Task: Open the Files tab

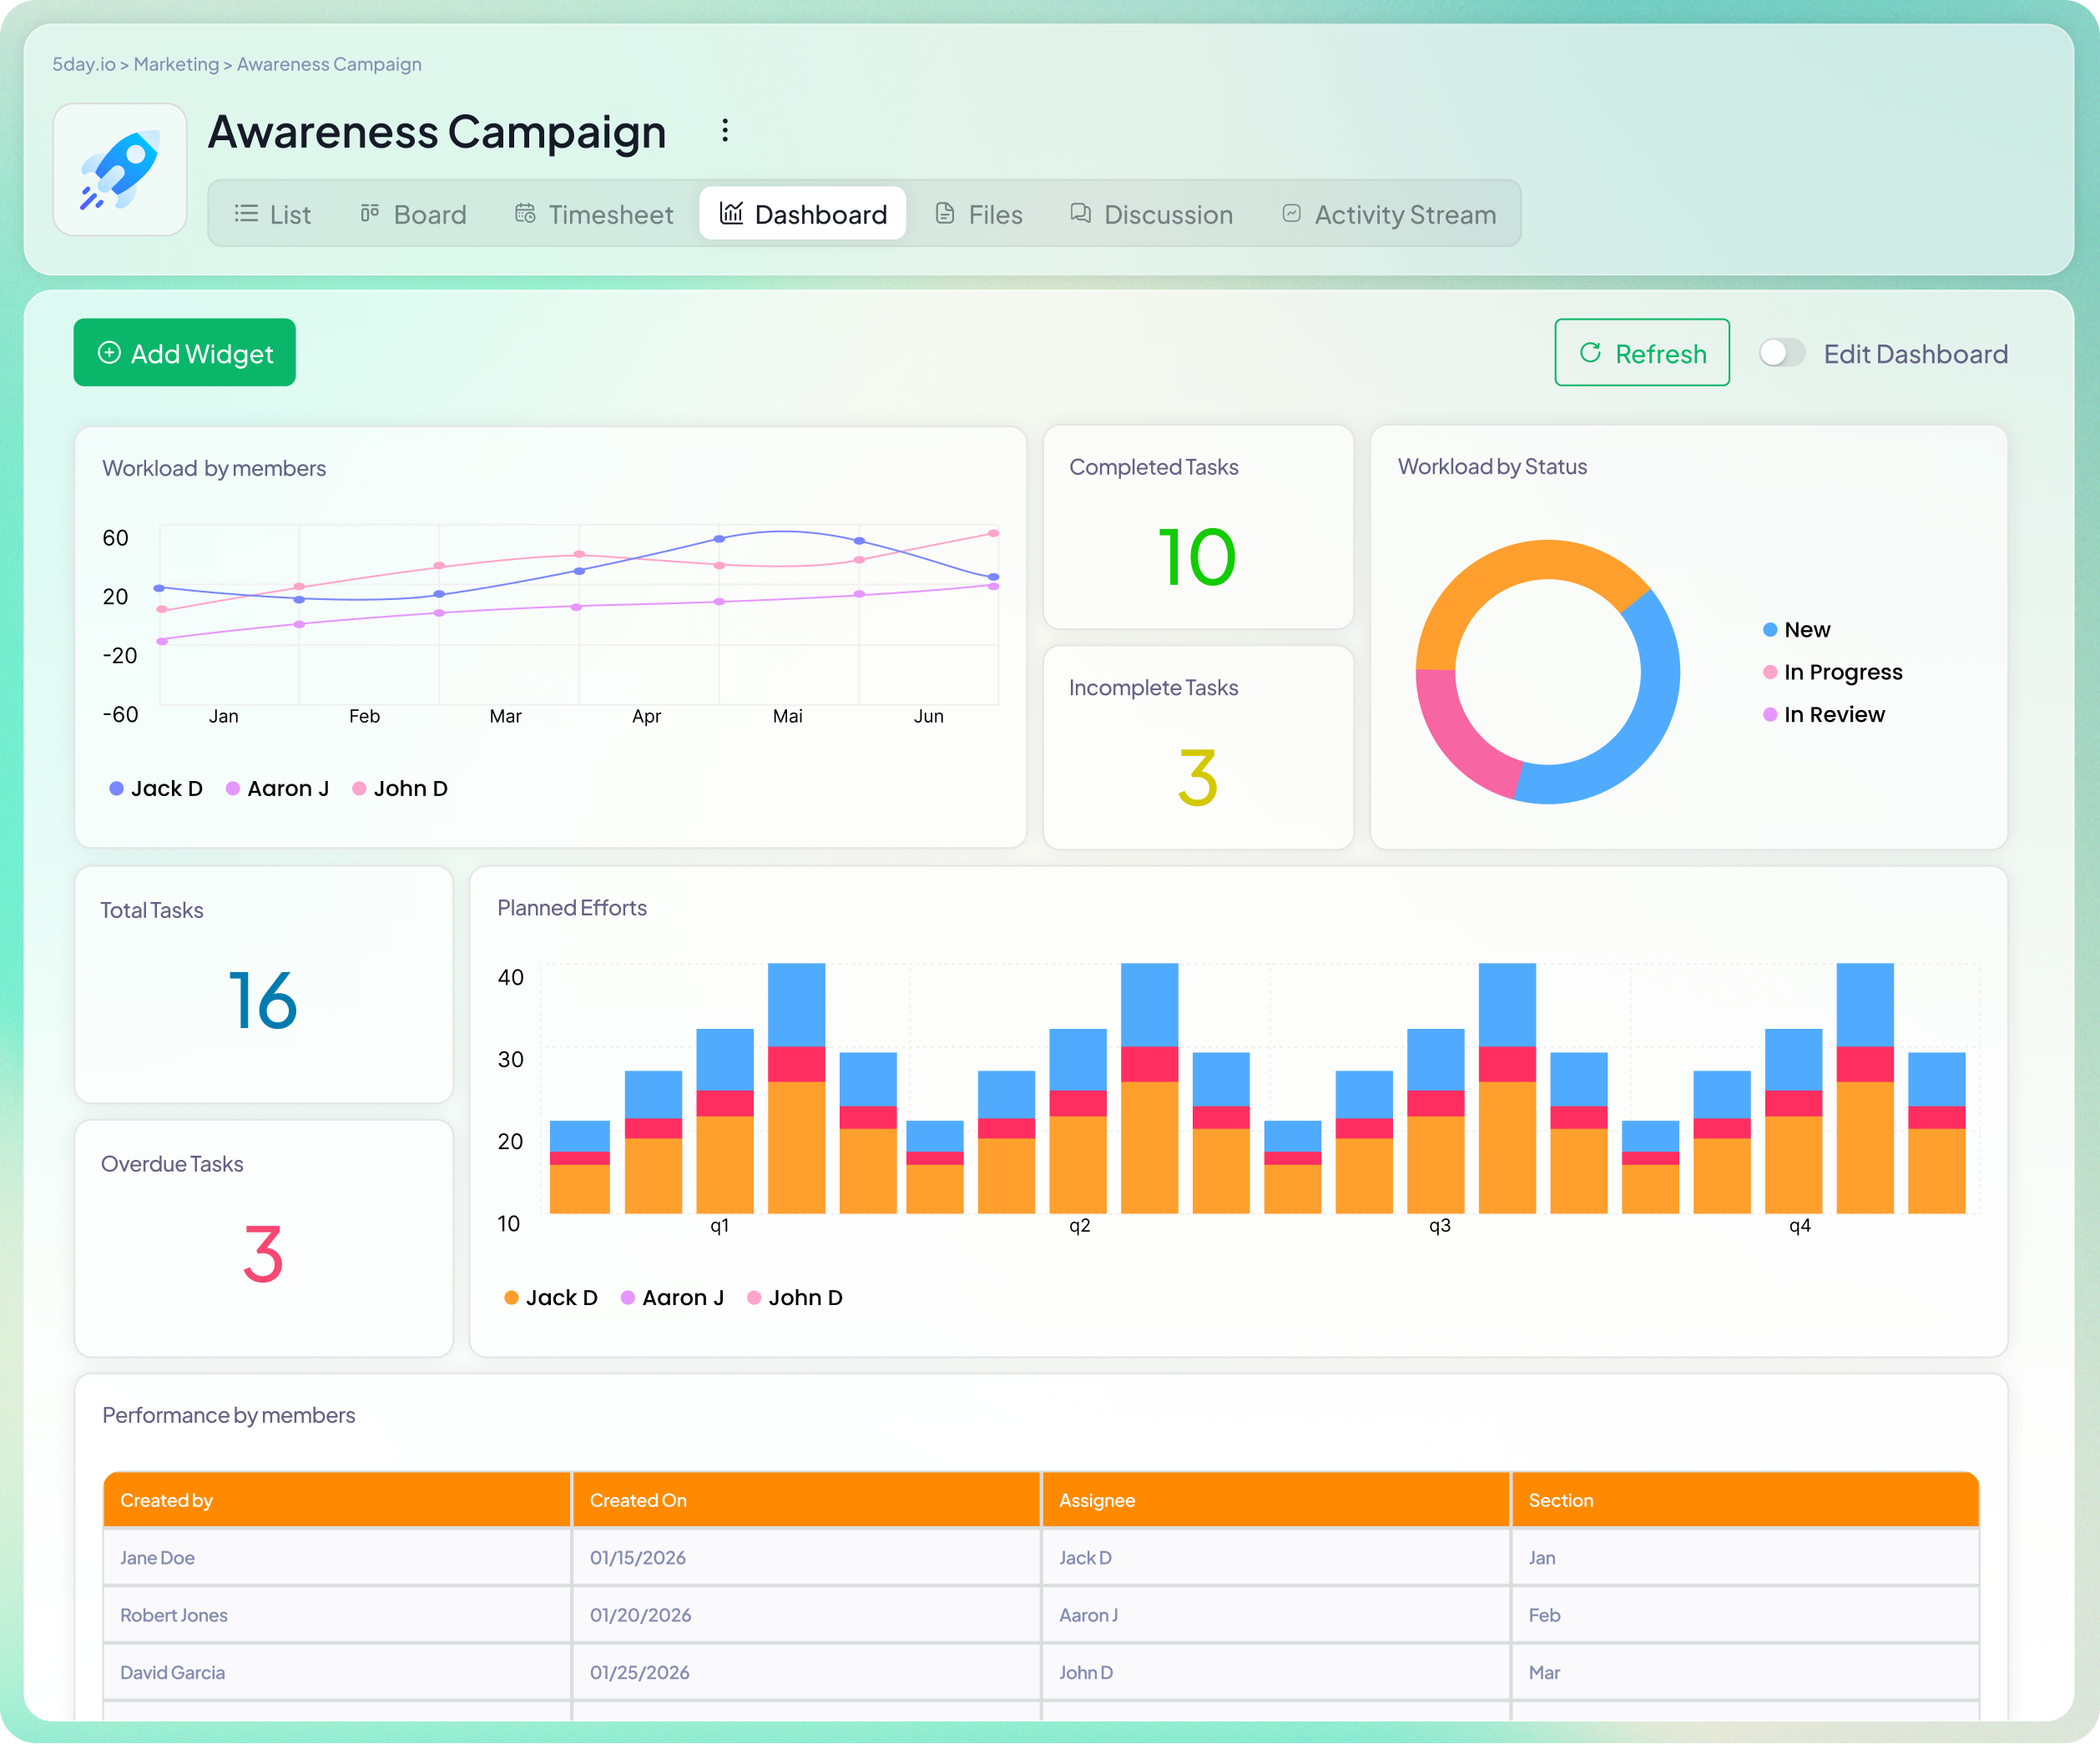Action: [x=979, y=214]
